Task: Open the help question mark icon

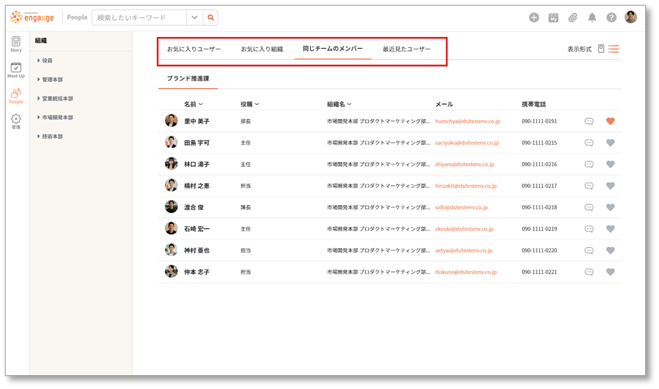Action: [611, 17]
